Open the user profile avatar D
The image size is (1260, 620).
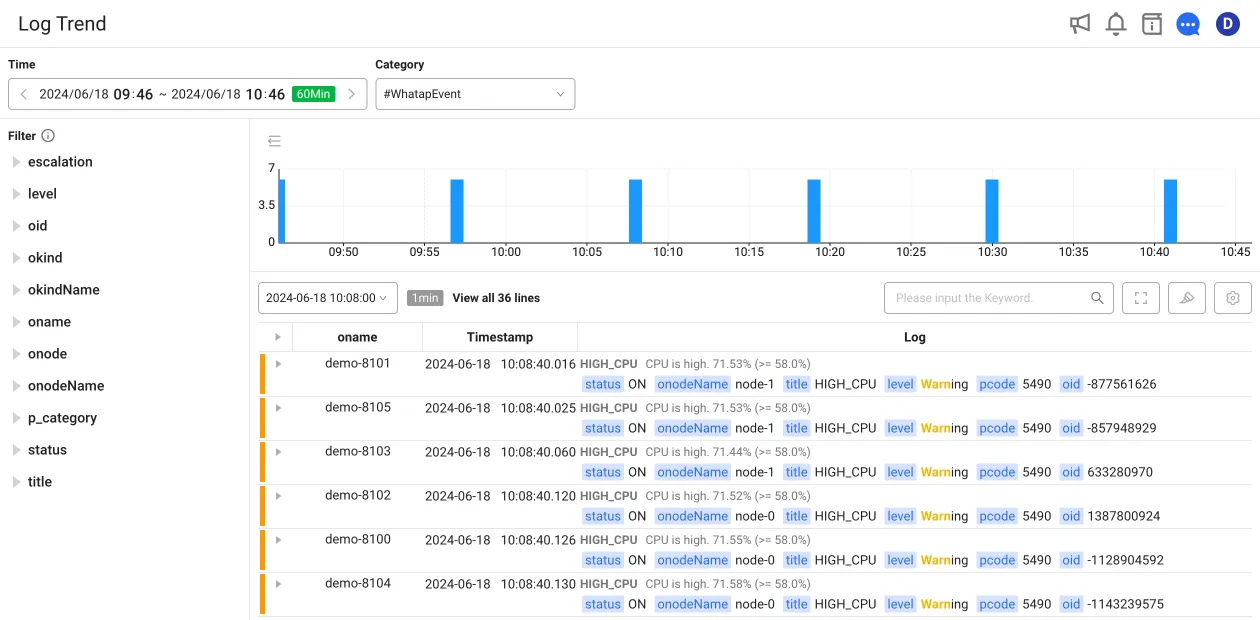coord(1228,24)
